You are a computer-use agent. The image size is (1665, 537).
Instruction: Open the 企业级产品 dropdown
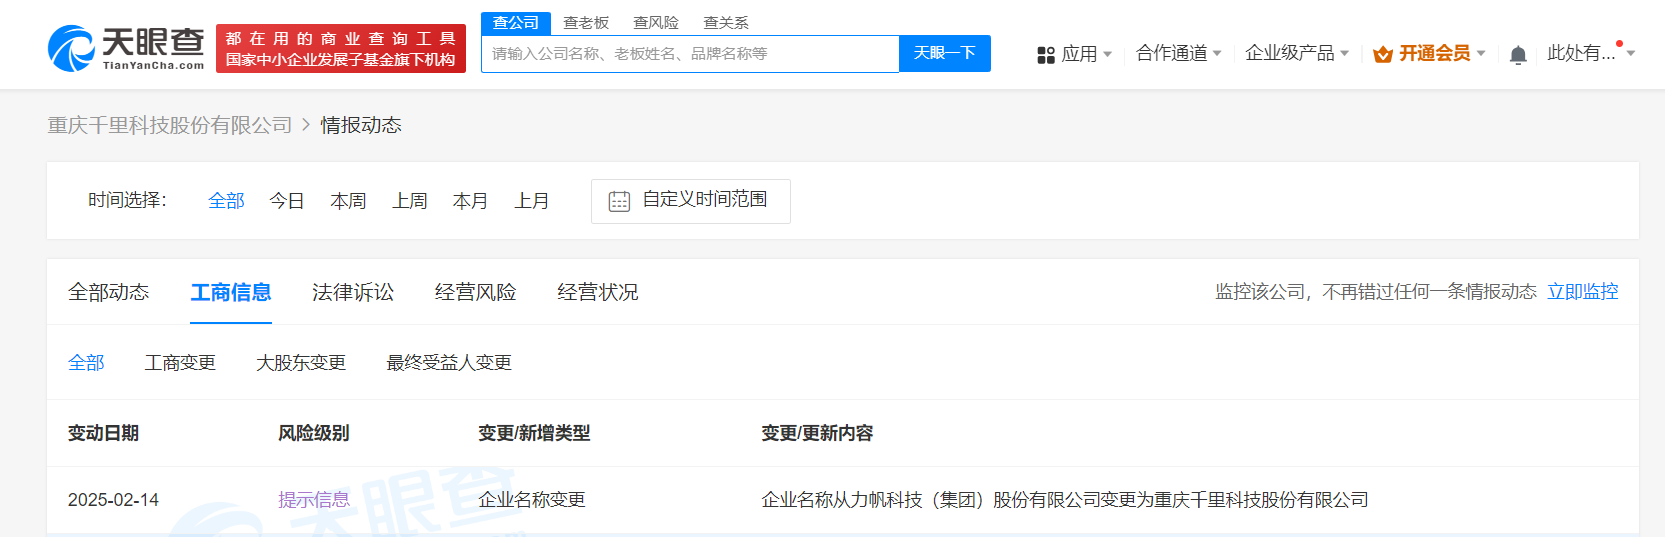(x=1296, y=53)
